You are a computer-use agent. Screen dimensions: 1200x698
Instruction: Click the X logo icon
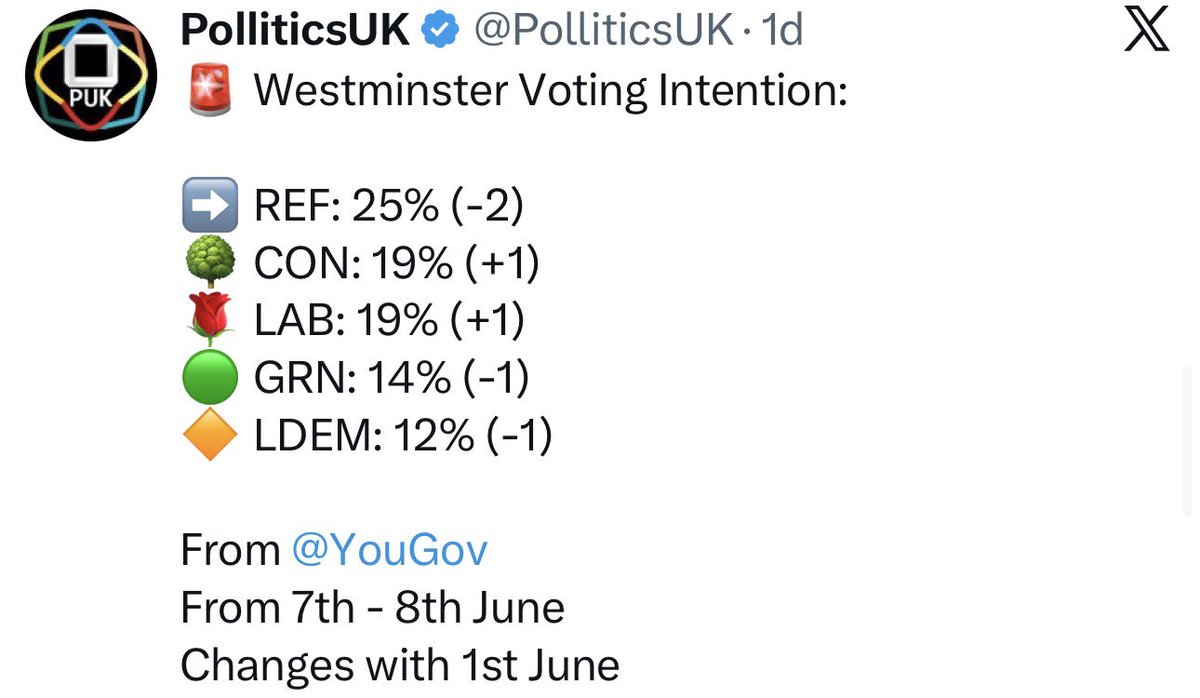[x=1145, y=34]
